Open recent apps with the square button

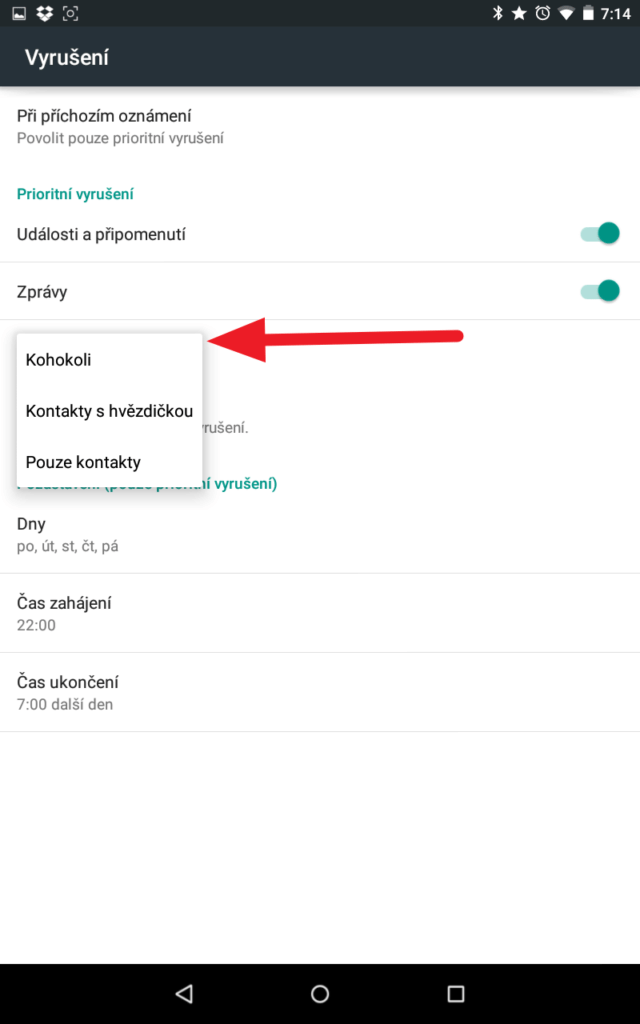pyautogui.click(x=455, y=993)
